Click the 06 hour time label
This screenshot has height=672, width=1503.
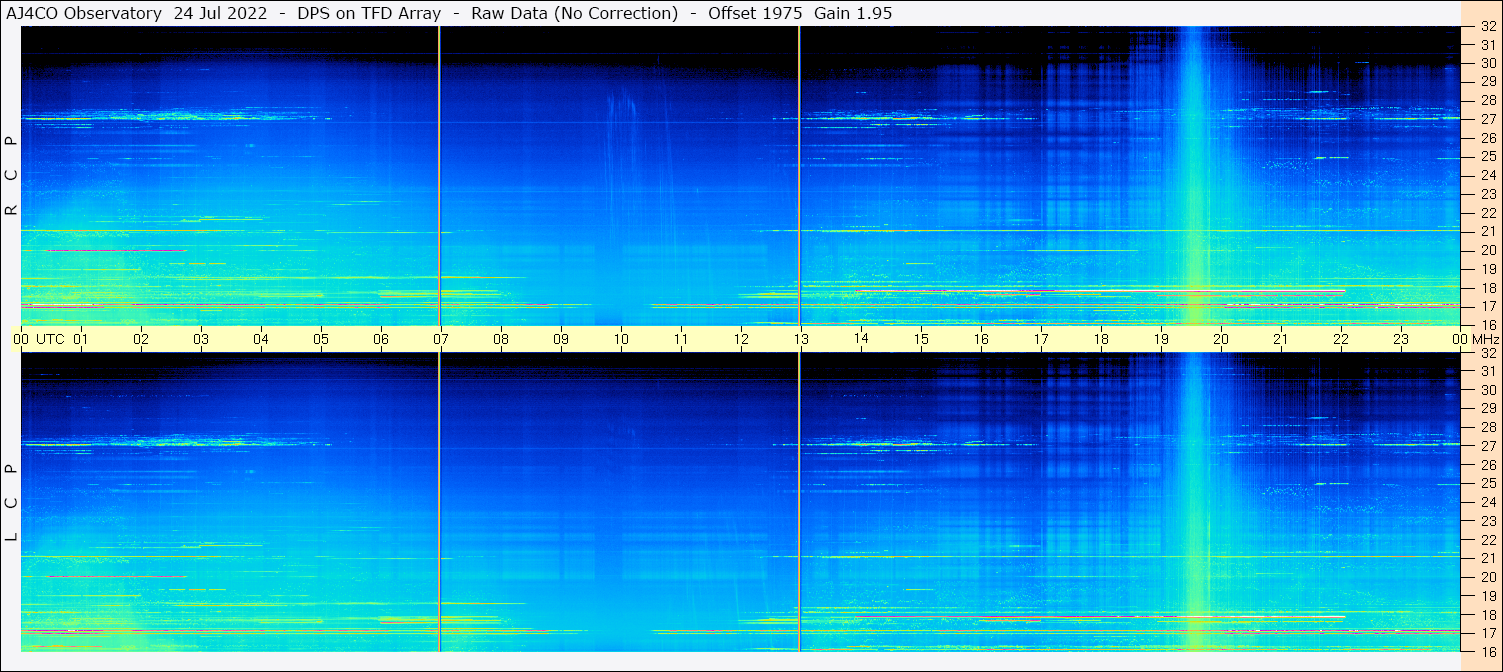tap(381, 339)
